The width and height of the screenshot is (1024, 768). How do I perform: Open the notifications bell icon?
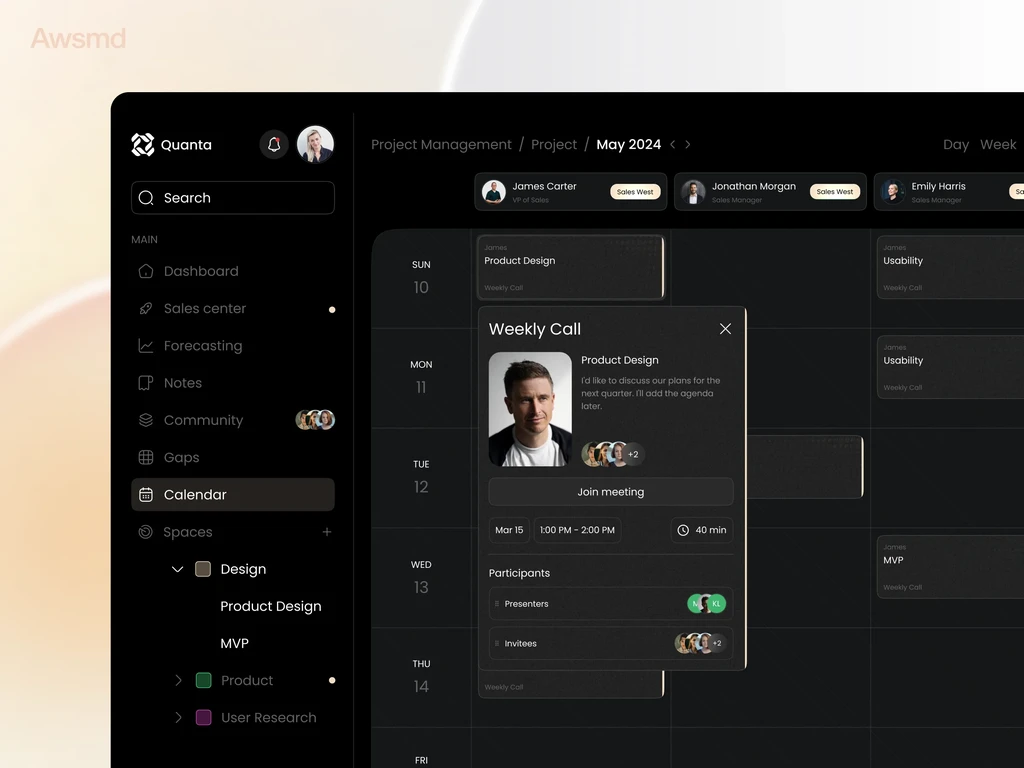pos(274,144)
